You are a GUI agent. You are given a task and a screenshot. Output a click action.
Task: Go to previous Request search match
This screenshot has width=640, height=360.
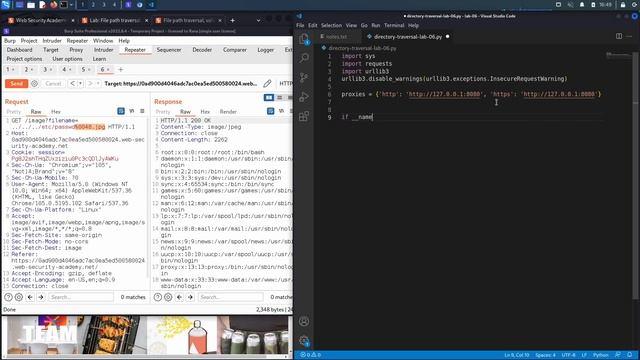(30, 297)
